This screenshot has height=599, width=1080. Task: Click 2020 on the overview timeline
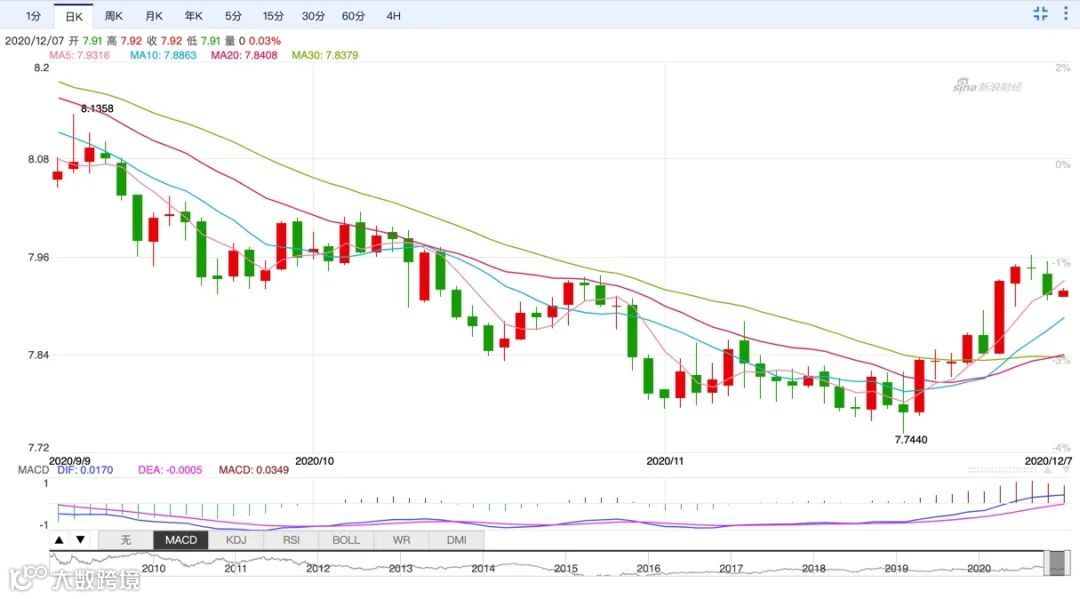click(979, 569)
